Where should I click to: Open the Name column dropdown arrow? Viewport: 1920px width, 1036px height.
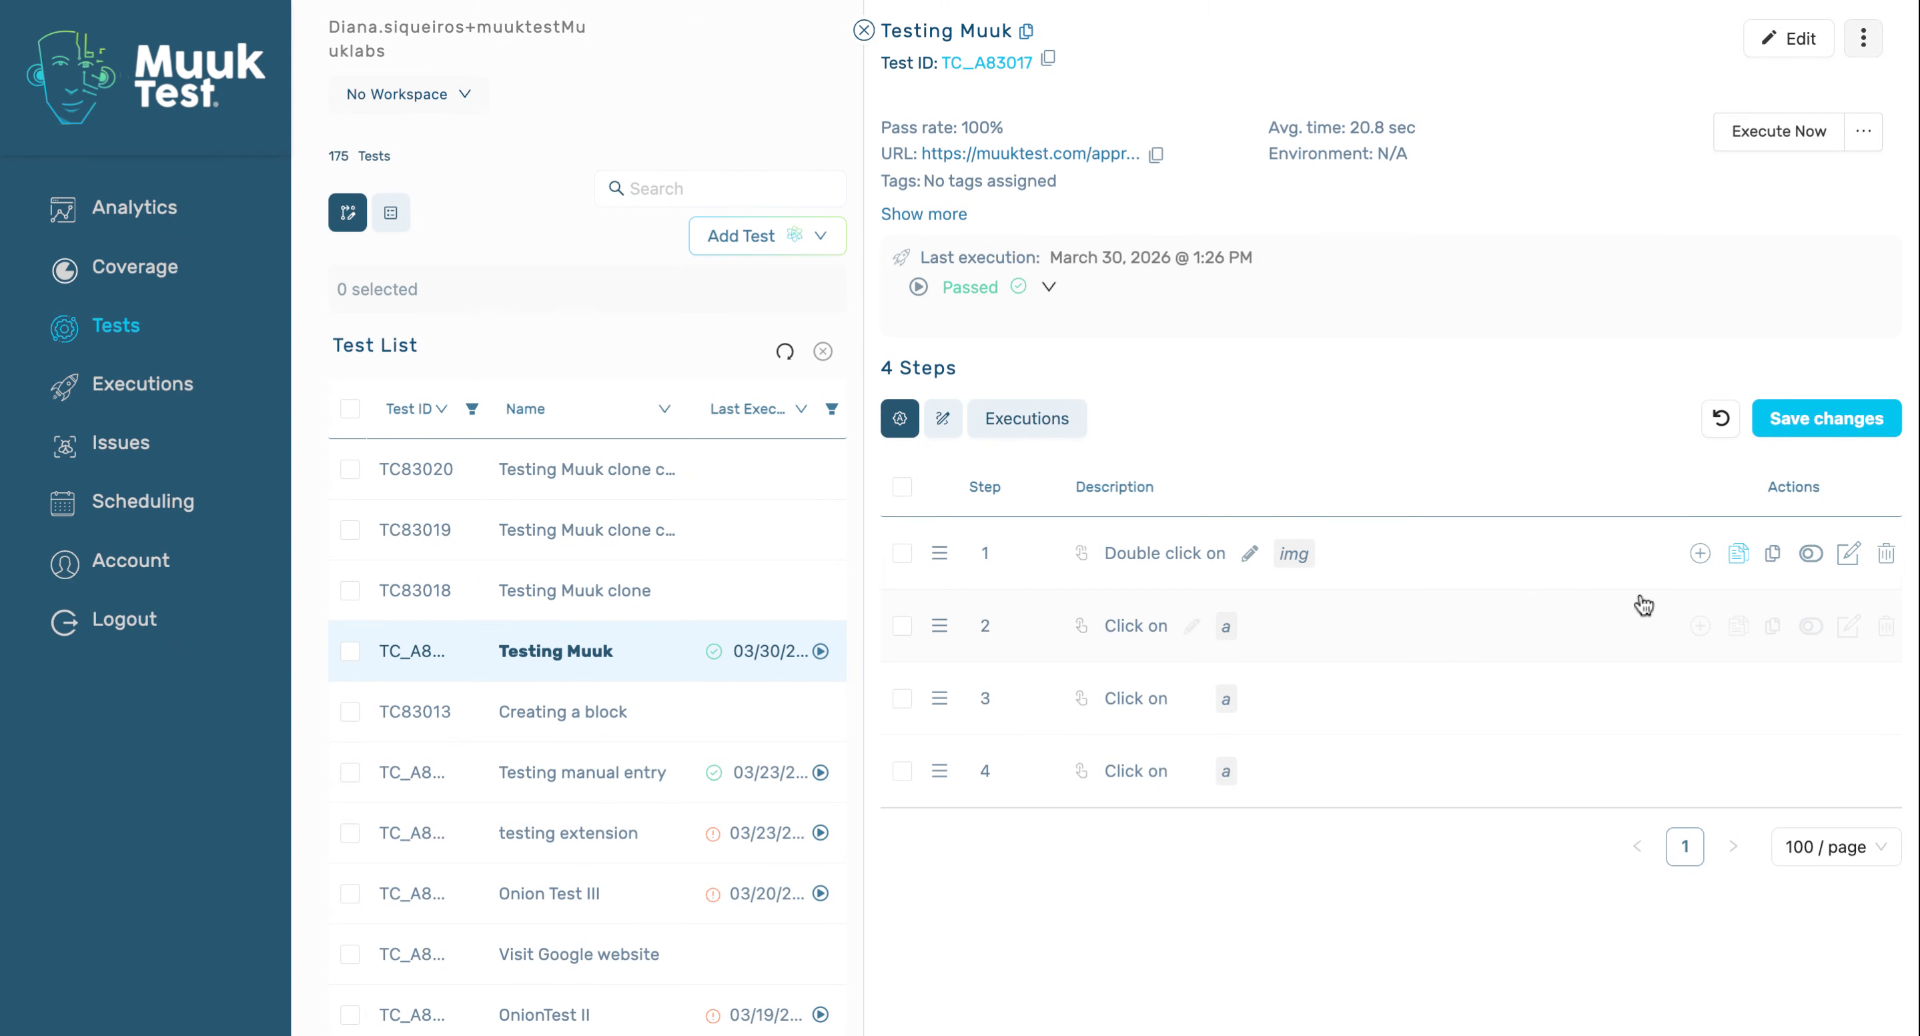(x=664, y=409)
